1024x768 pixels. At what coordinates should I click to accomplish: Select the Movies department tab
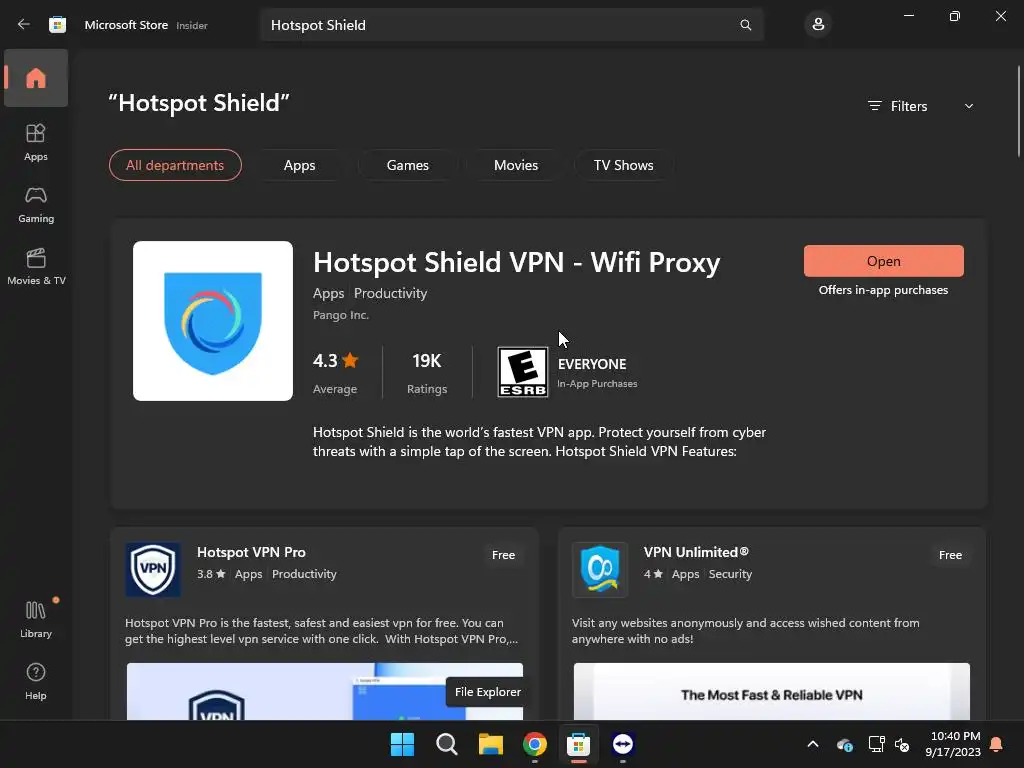click(516, 165)
